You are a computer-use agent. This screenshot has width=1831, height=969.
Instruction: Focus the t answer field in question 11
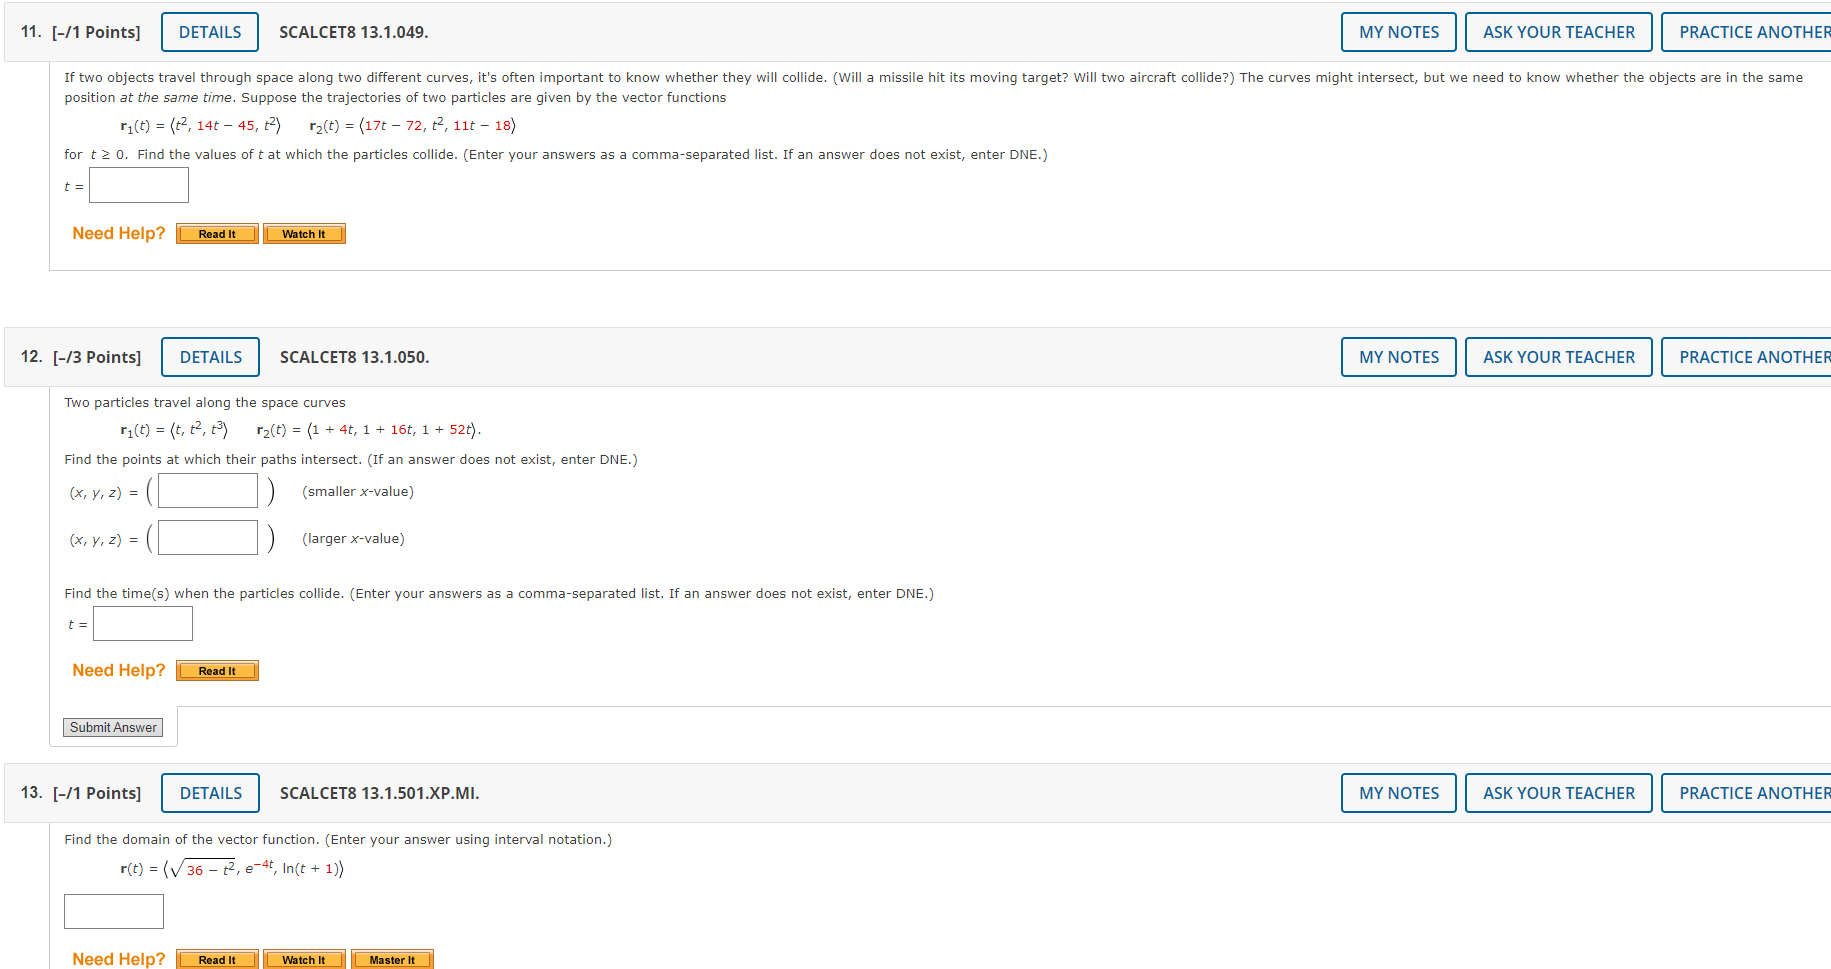[139, 185]
